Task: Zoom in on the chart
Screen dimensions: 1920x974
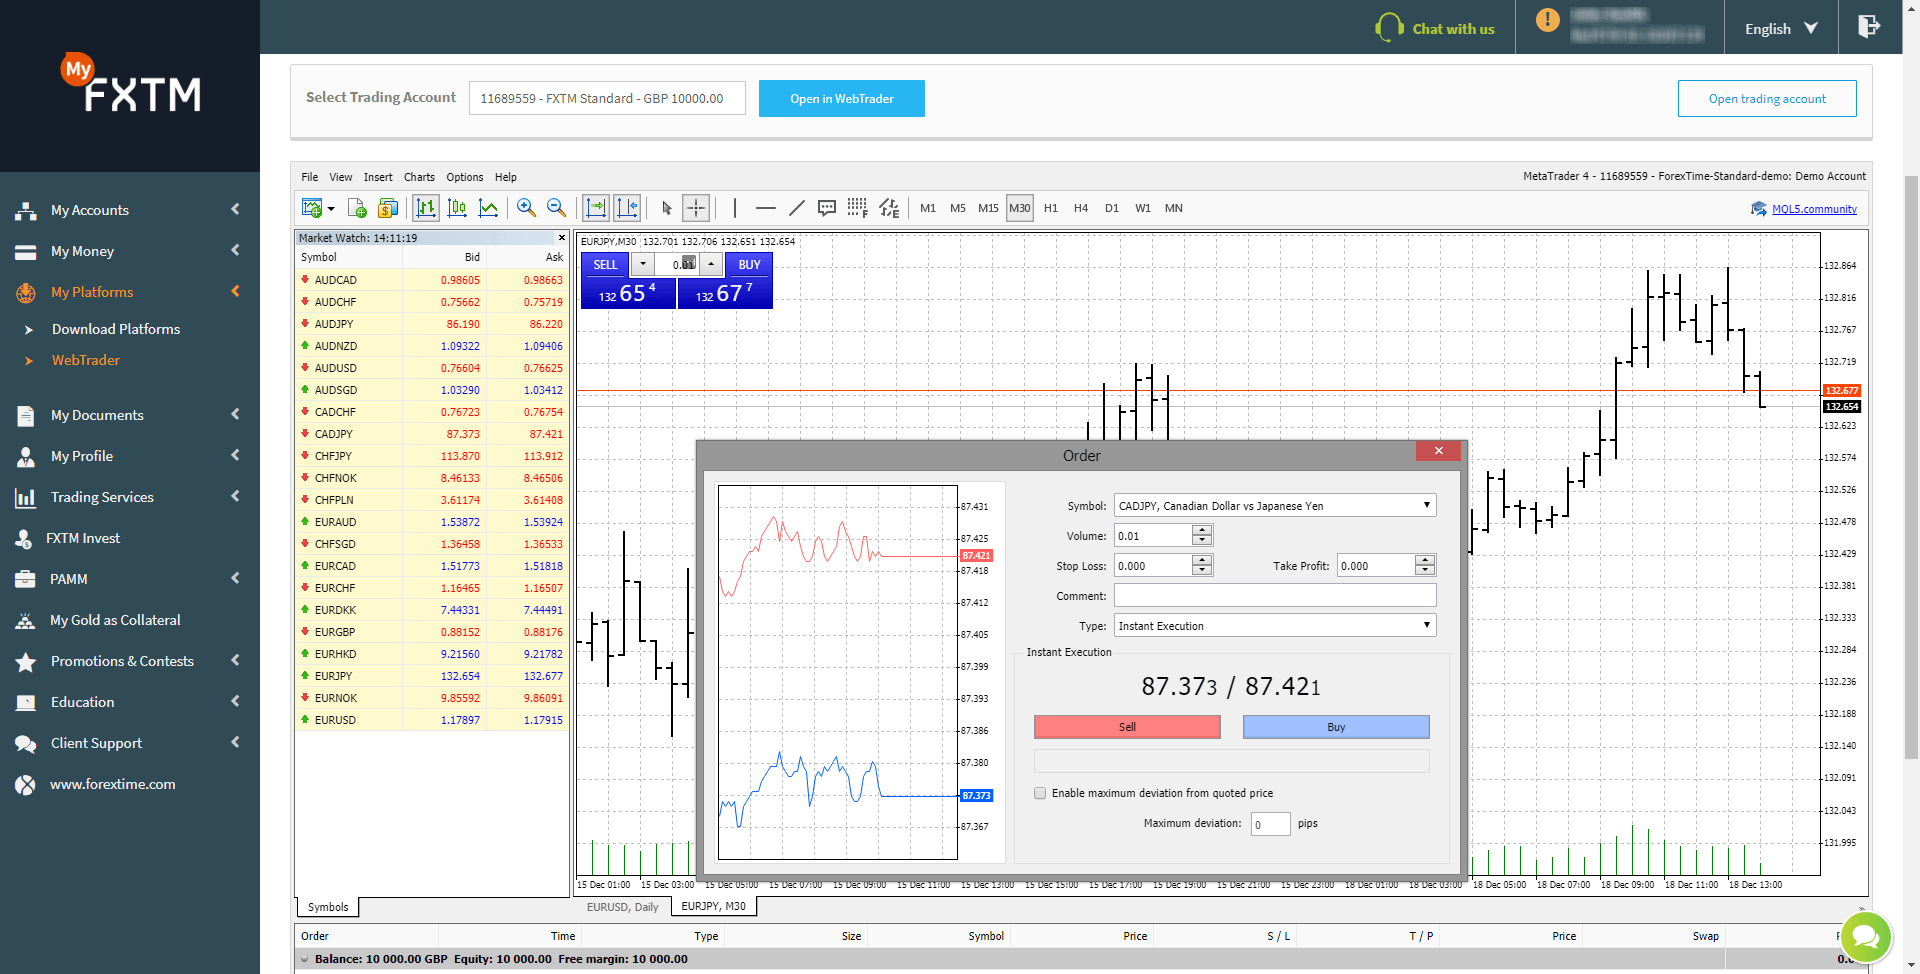Action: coord(526,208)
